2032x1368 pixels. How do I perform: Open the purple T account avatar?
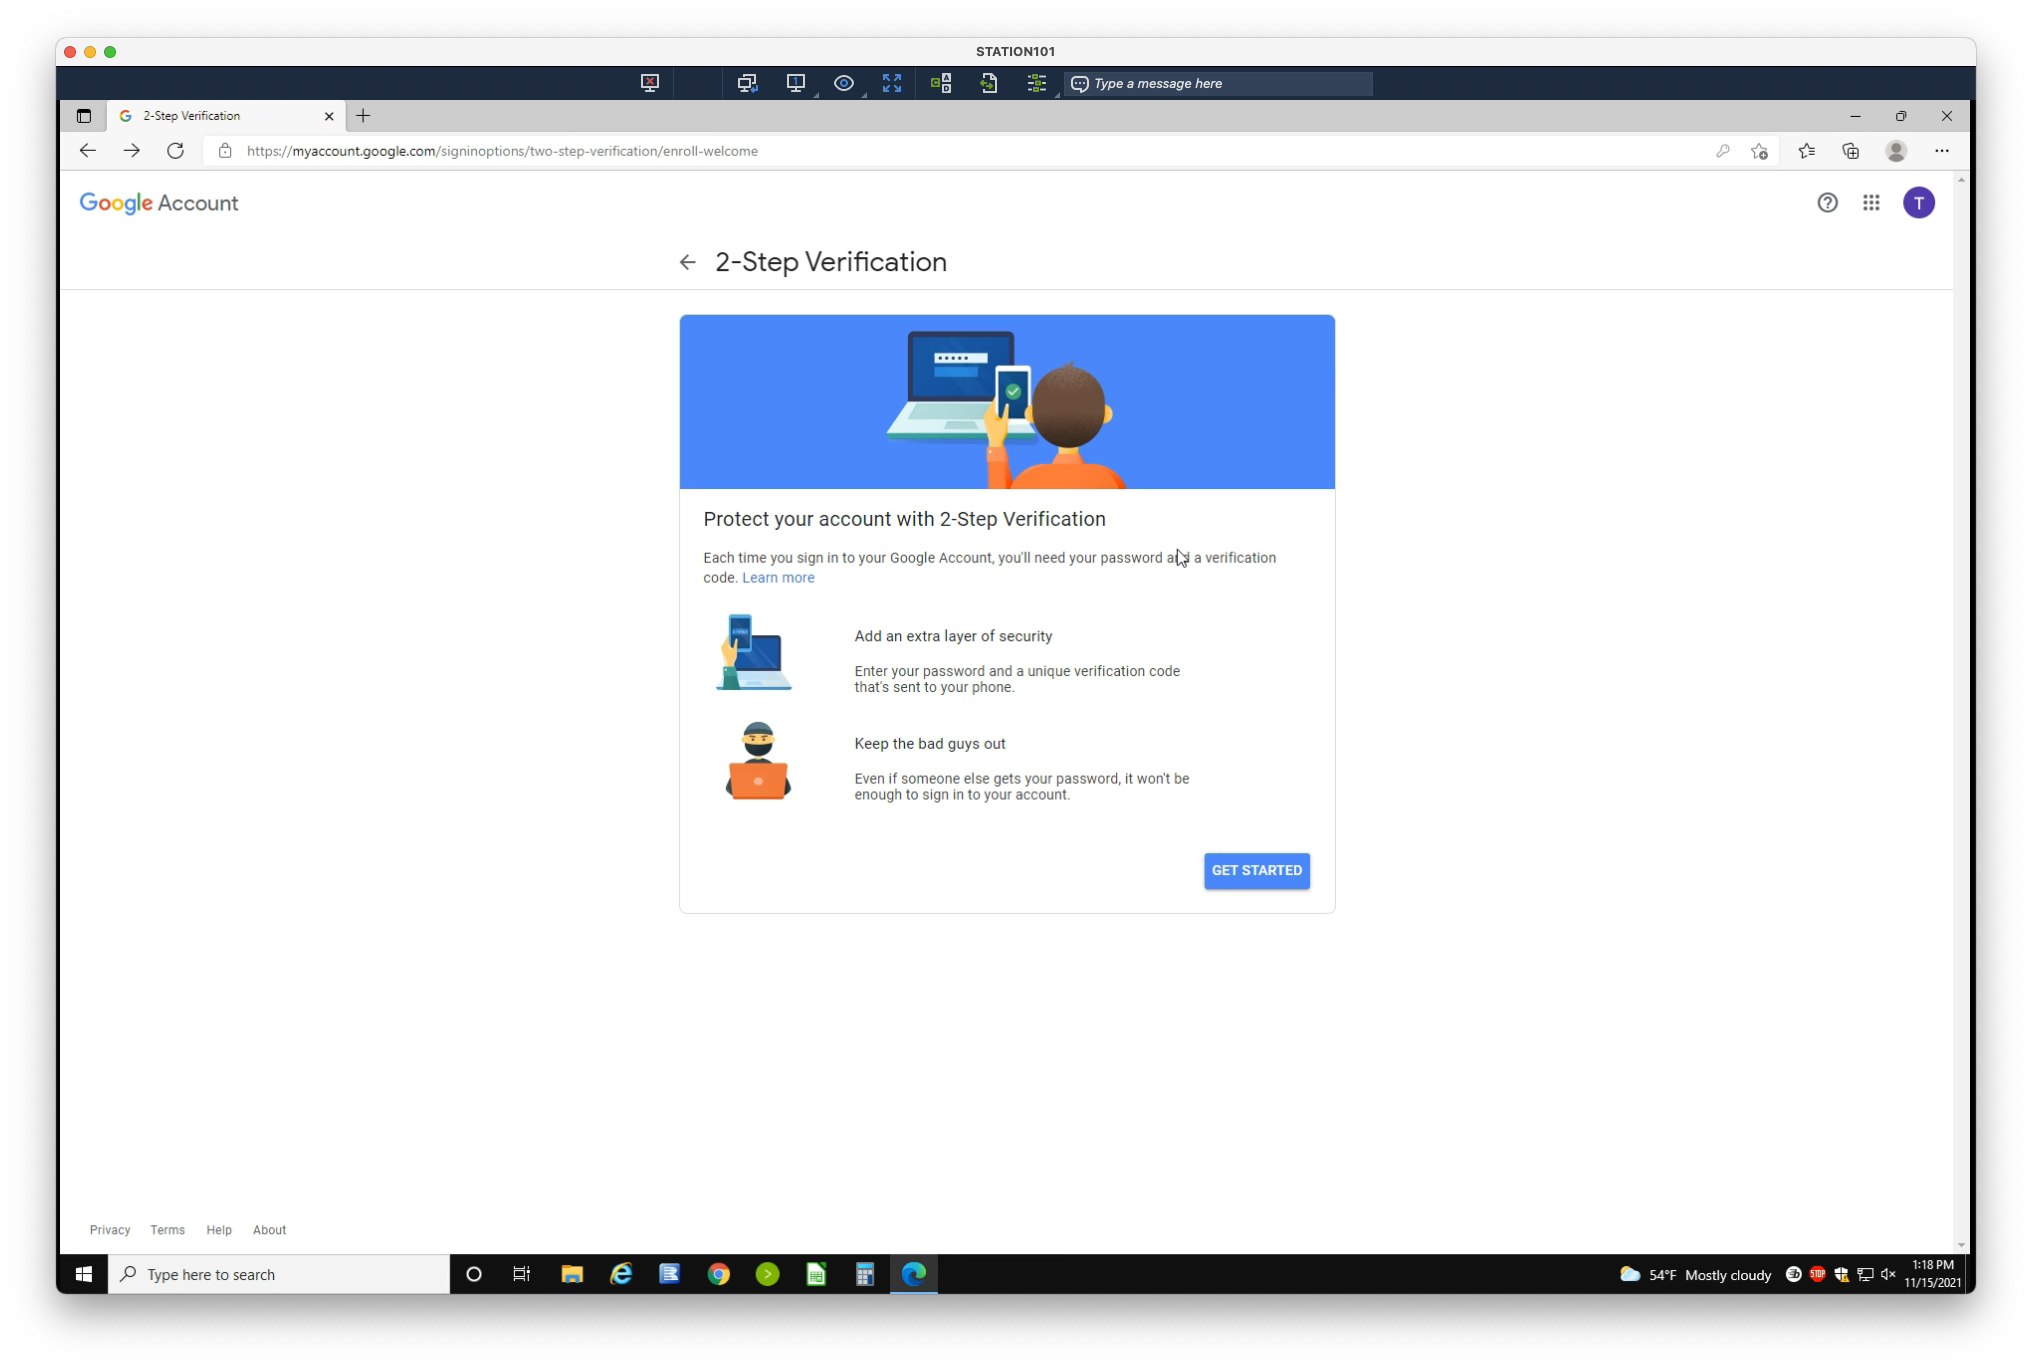click(x=1918, y=203)
